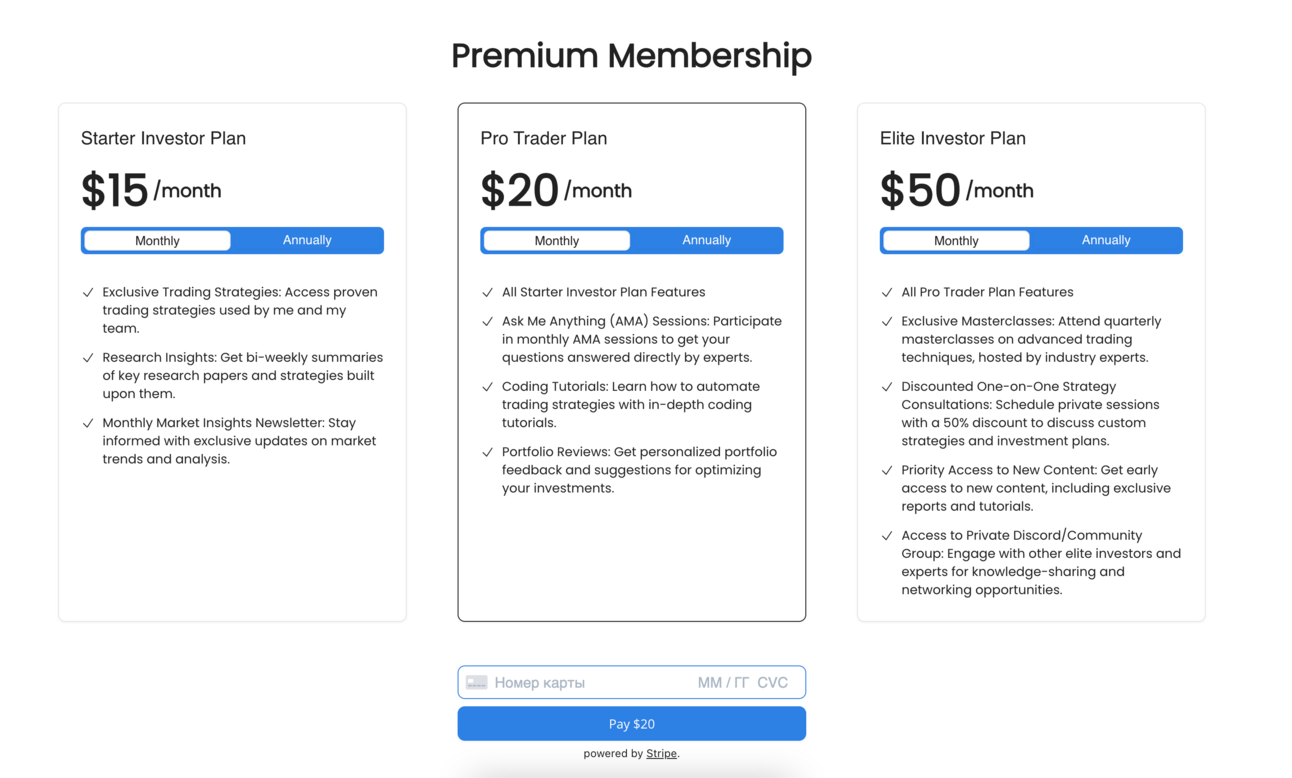Open the Stripe link

tap(661, 753)
